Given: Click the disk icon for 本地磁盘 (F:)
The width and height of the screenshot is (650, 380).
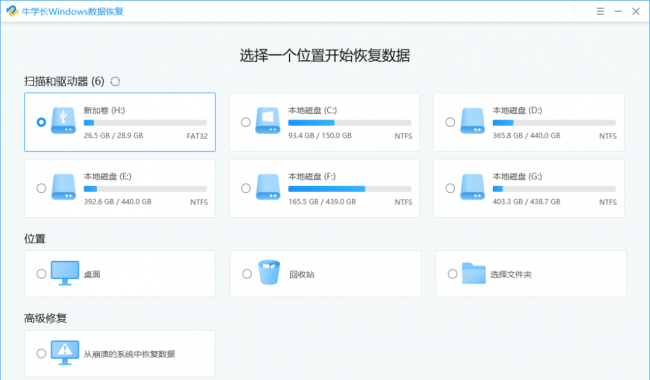Looking at the screenshot, I should point(268,187).
